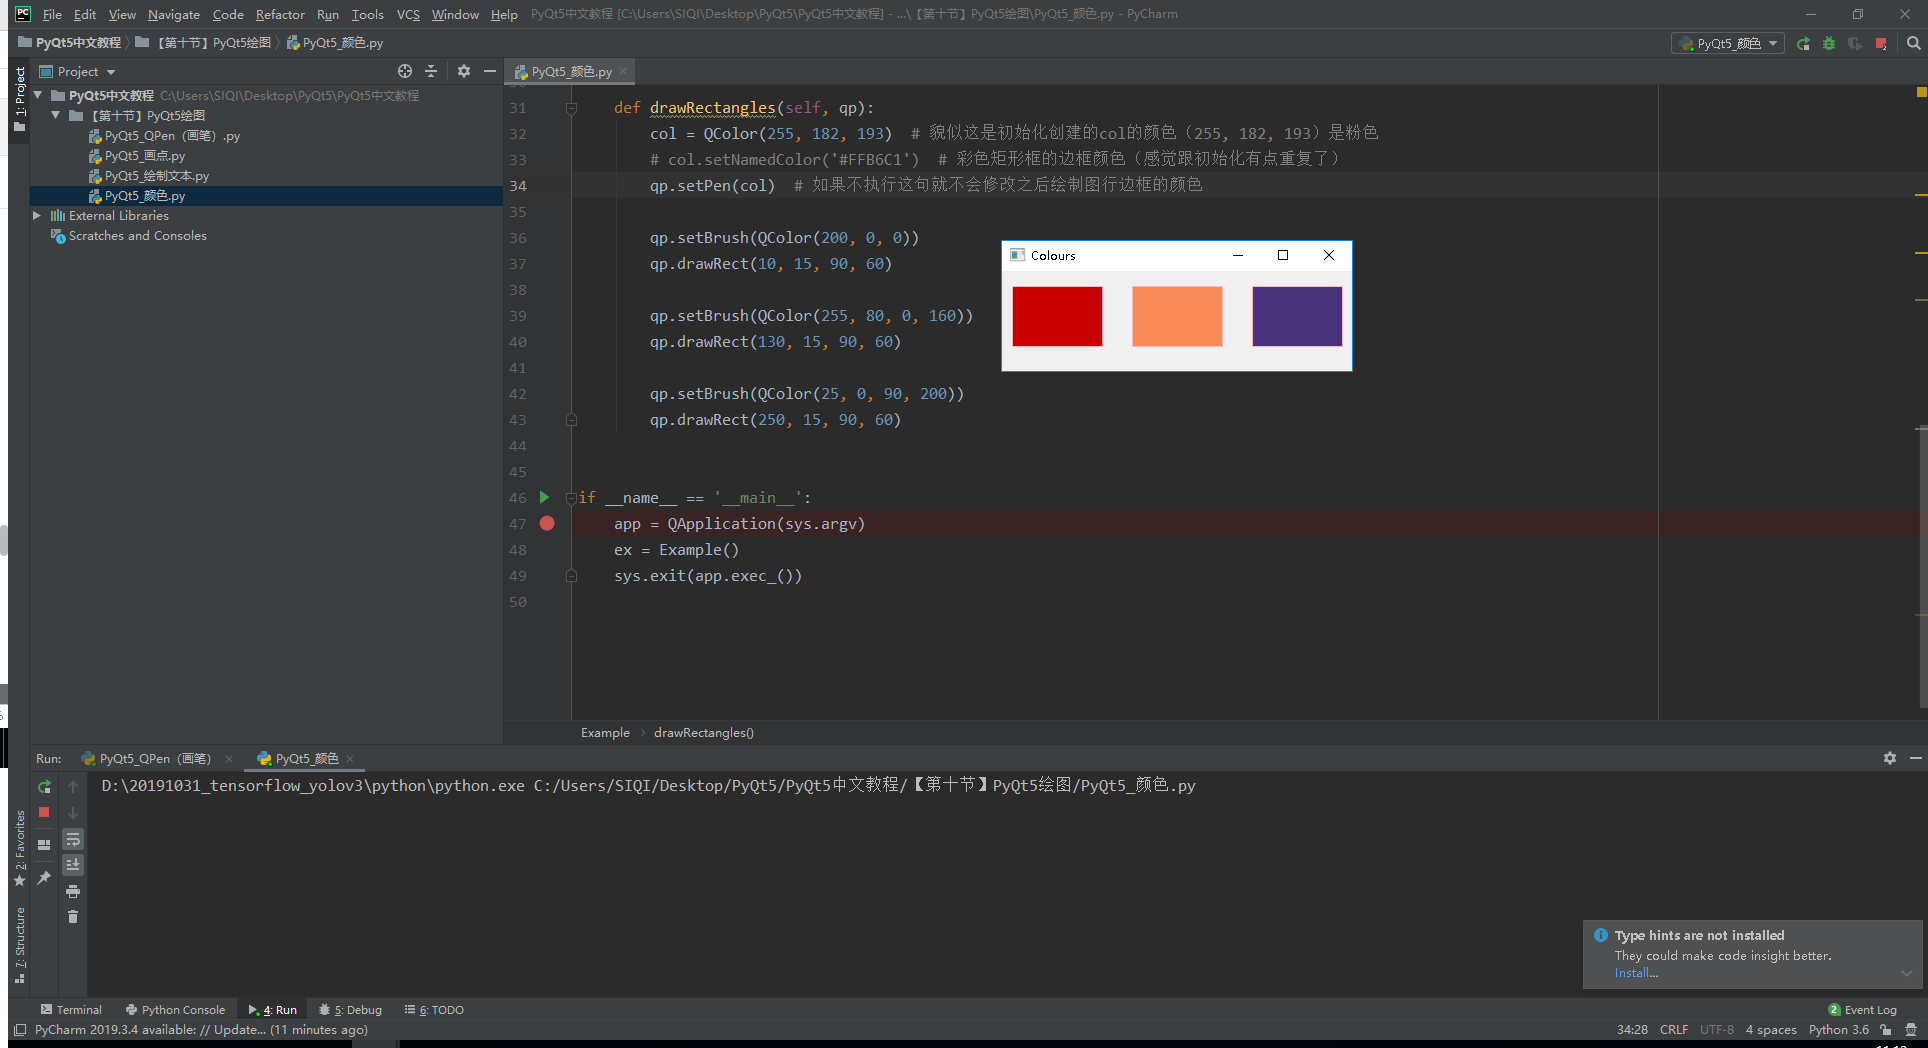This screenshot has width=1928, height=1048.
Task: Stop the running process with red stop square
Action: [x=1881, y=43]
